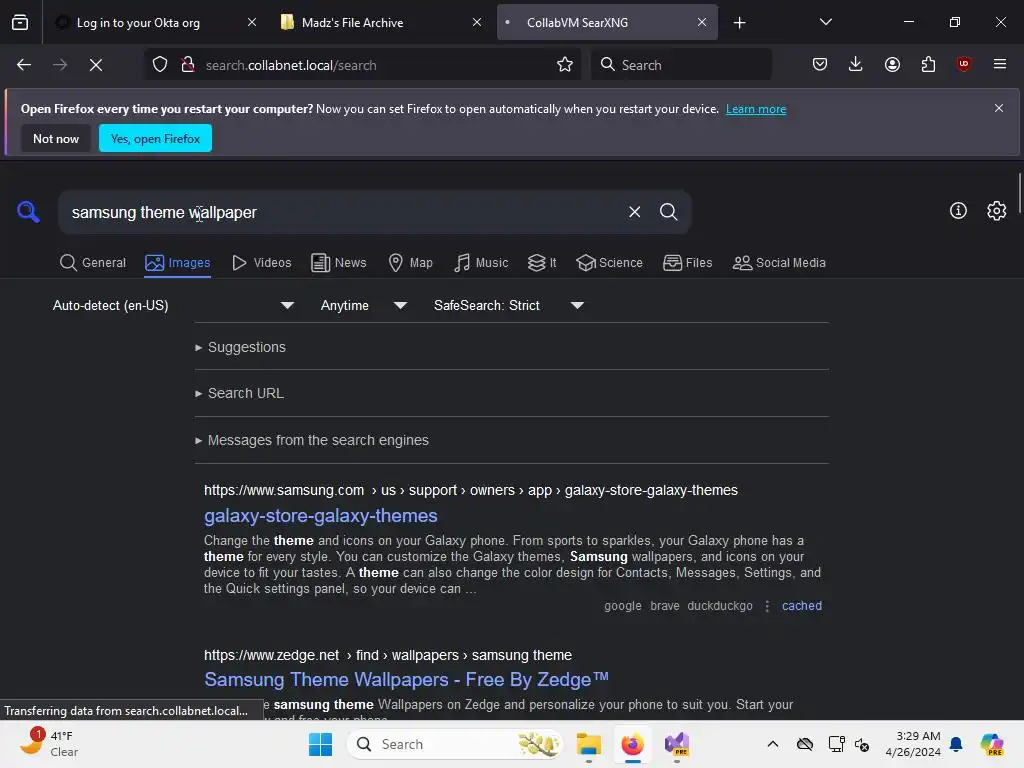Open the Learn more link
1024x768 pixels.
[x=756, y=109]
